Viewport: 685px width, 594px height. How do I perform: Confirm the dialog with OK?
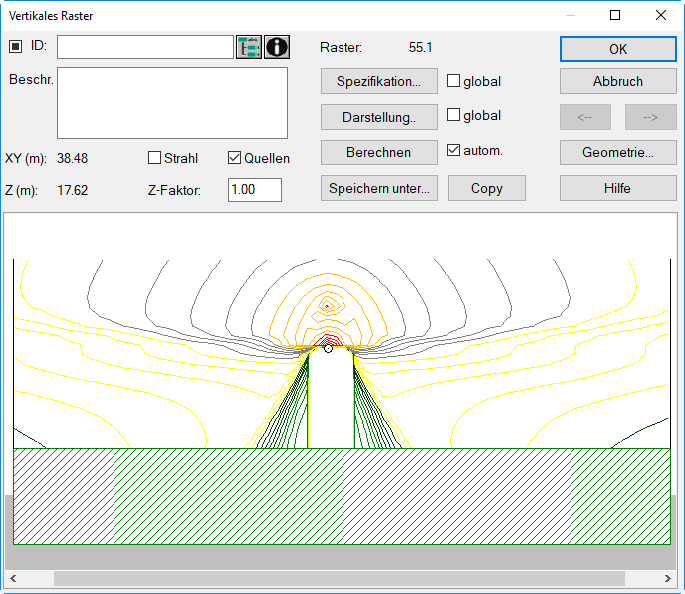[x=618, y=49]
